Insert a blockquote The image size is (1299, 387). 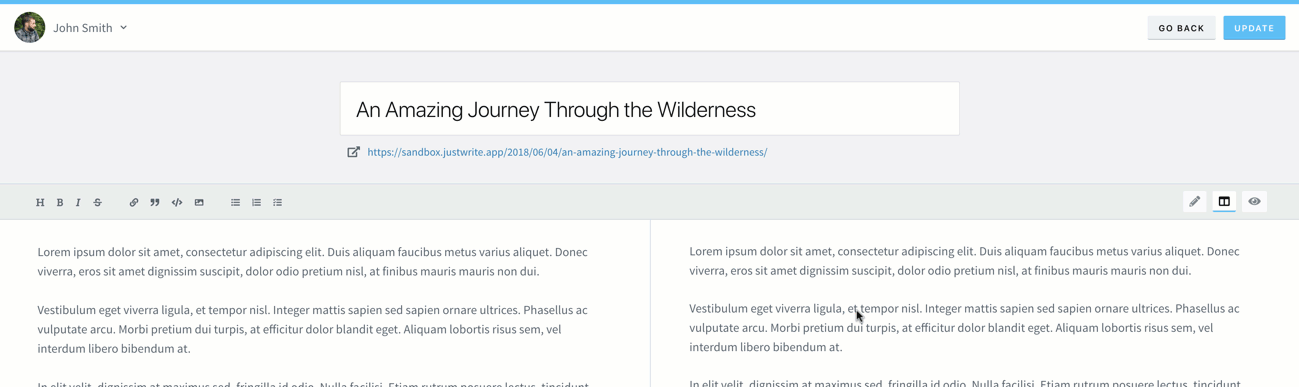tap(155, 202)
